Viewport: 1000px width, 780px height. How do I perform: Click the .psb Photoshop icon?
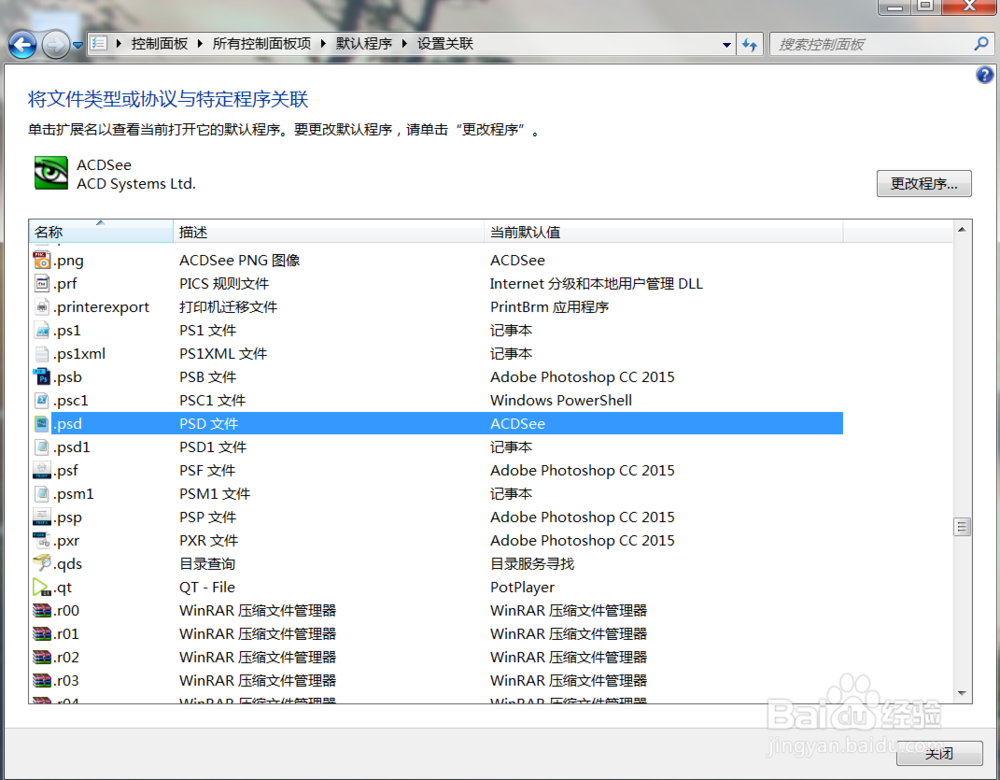[x=41, y=376]
